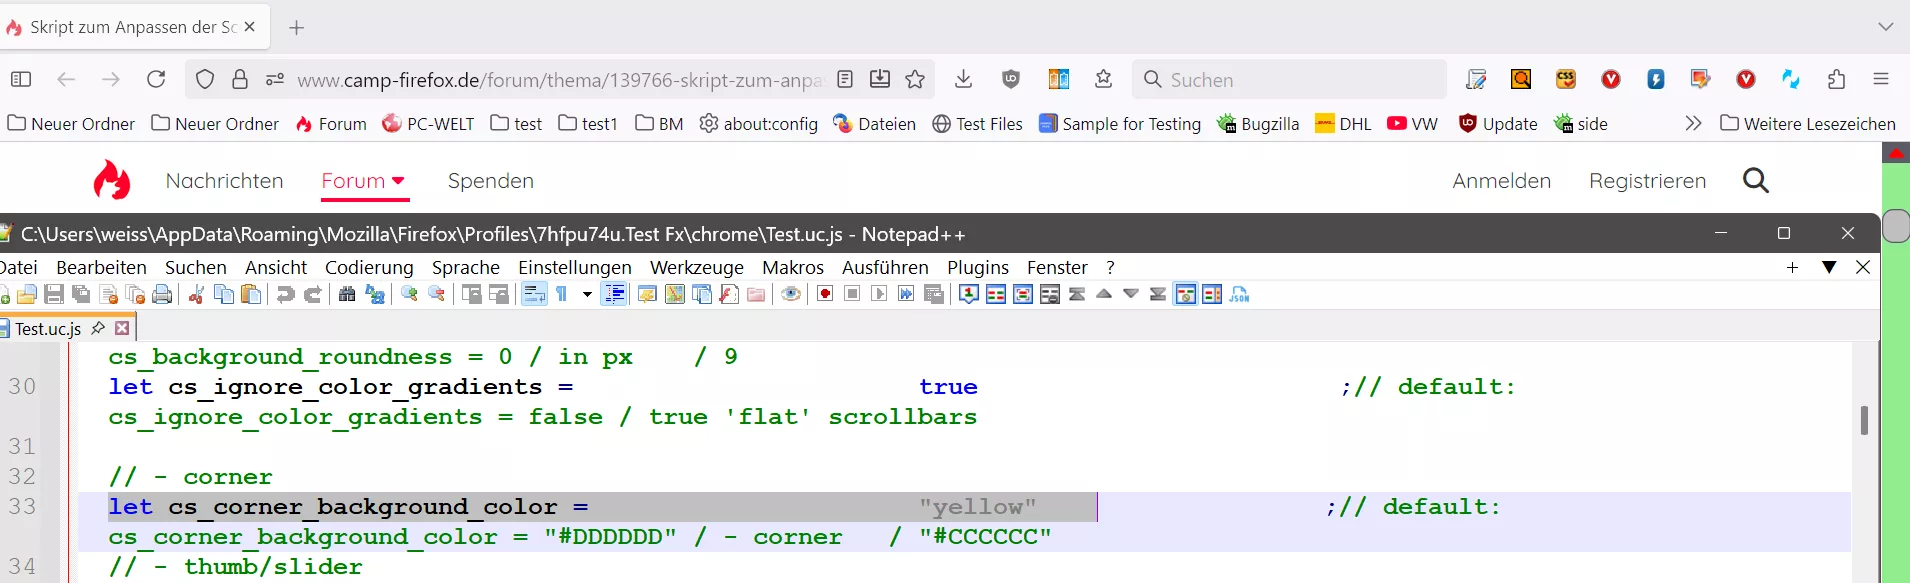Toggle the Firefox sidebar button

(x=21, y=79)
